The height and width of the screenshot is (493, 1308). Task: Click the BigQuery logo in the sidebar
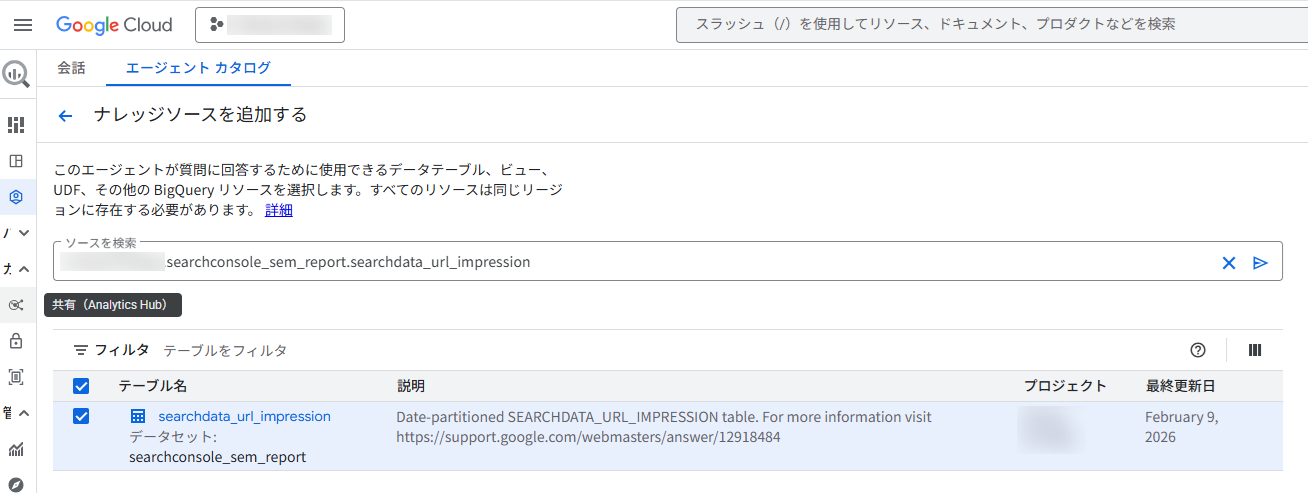pos(16,73)
